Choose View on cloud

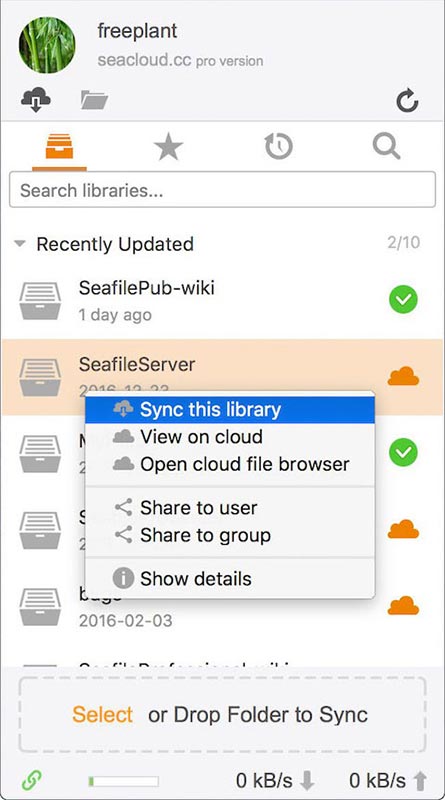(x=230, y=437)
